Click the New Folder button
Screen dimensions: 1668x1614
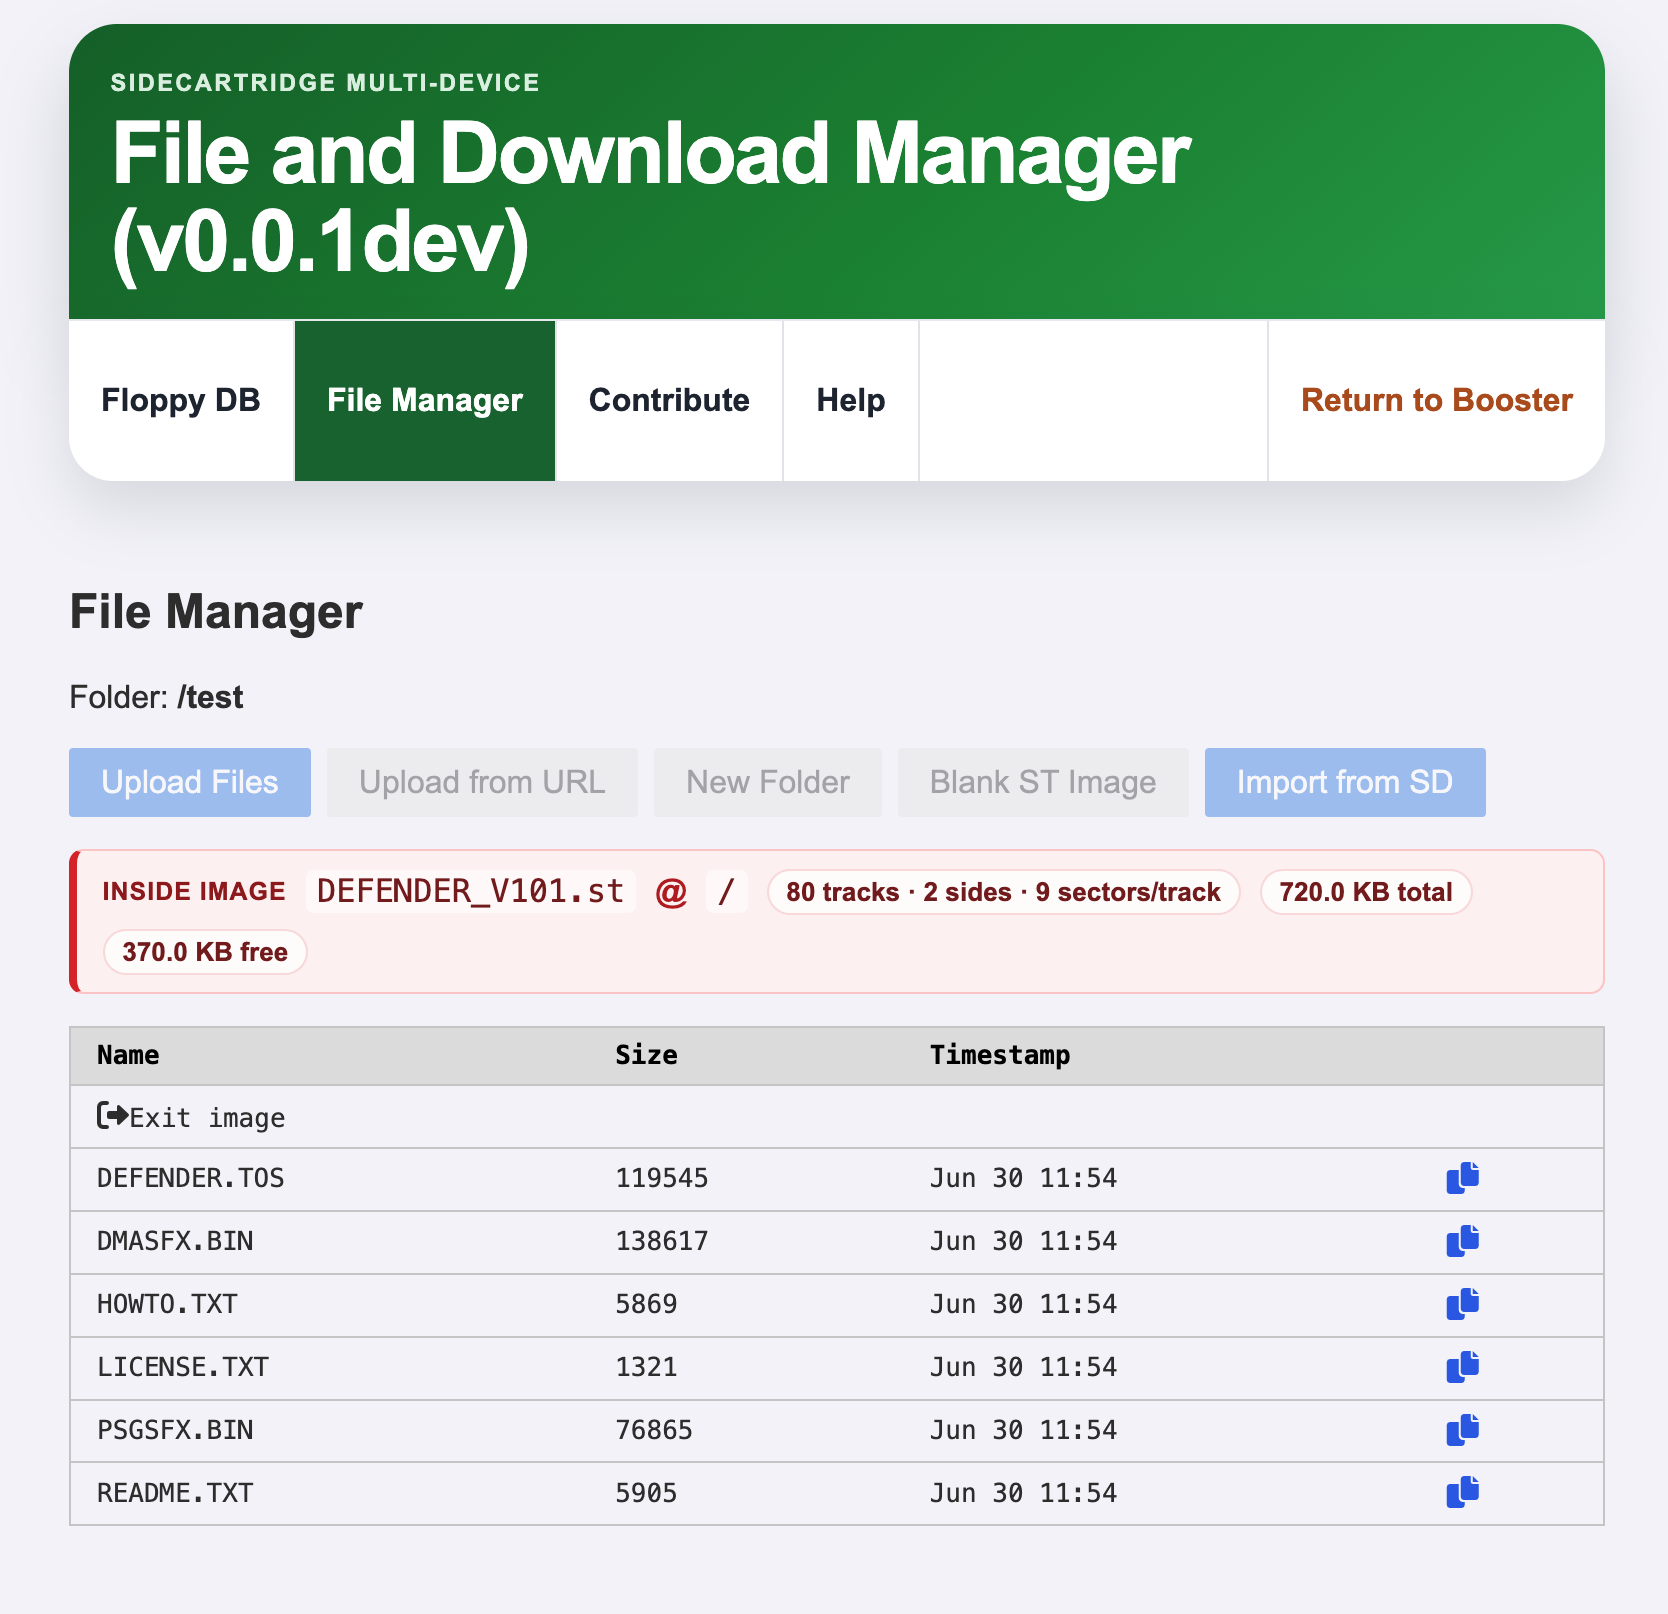pos(767,782)
